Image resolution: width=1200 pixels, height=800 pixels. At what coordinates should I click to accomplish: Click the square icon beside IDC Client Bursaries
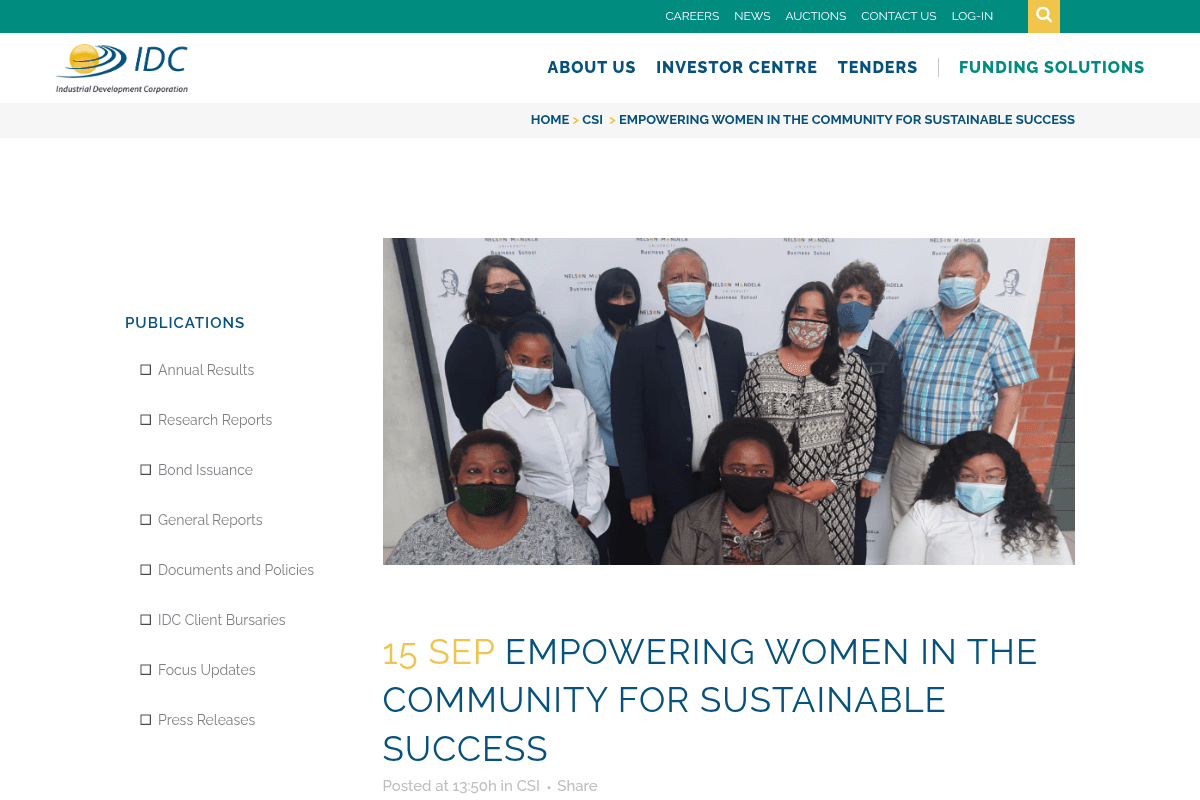point(146,619)
